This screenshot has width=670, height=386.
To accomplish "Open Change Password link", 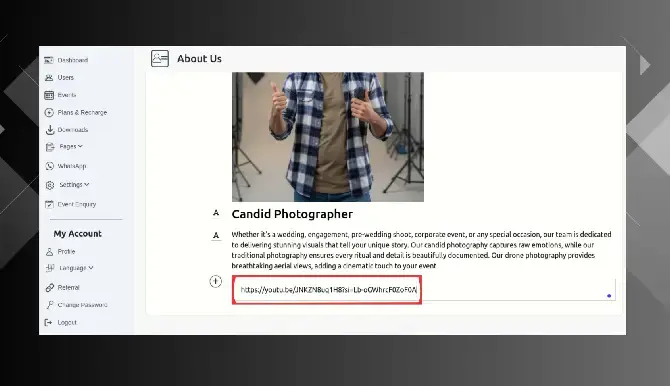I will (x=82, y=305).
